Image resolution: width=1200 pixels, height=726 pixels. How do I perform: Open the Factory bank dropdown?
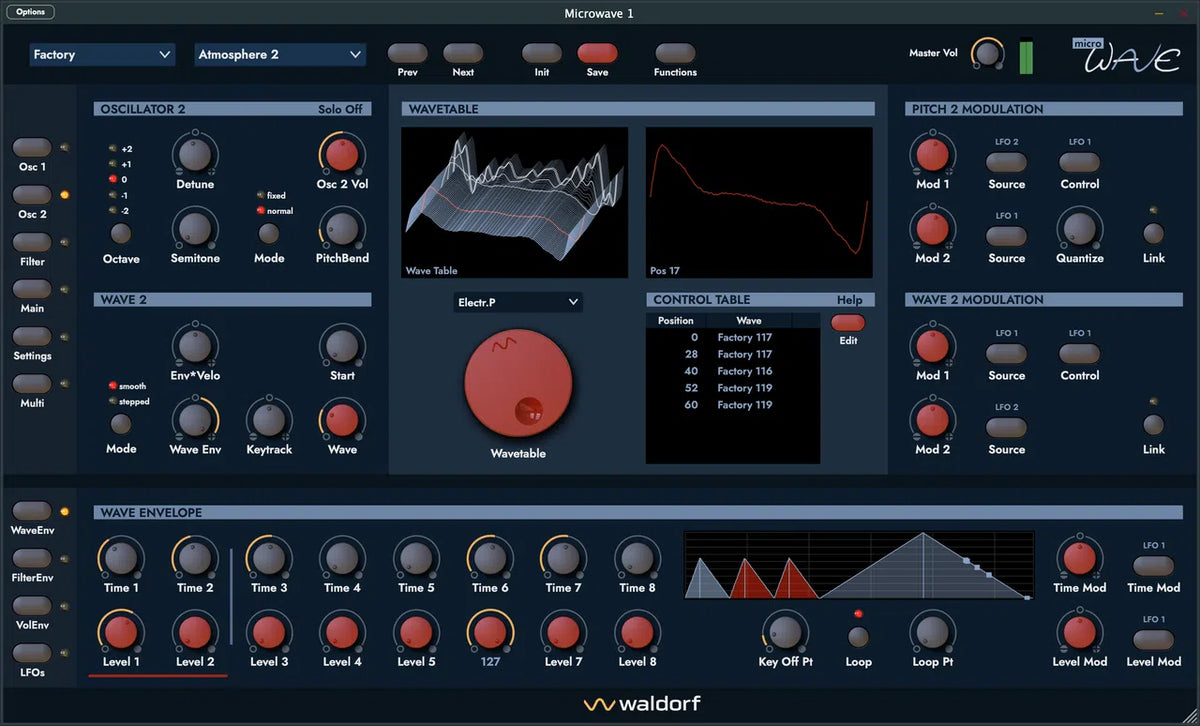point(101,55)
